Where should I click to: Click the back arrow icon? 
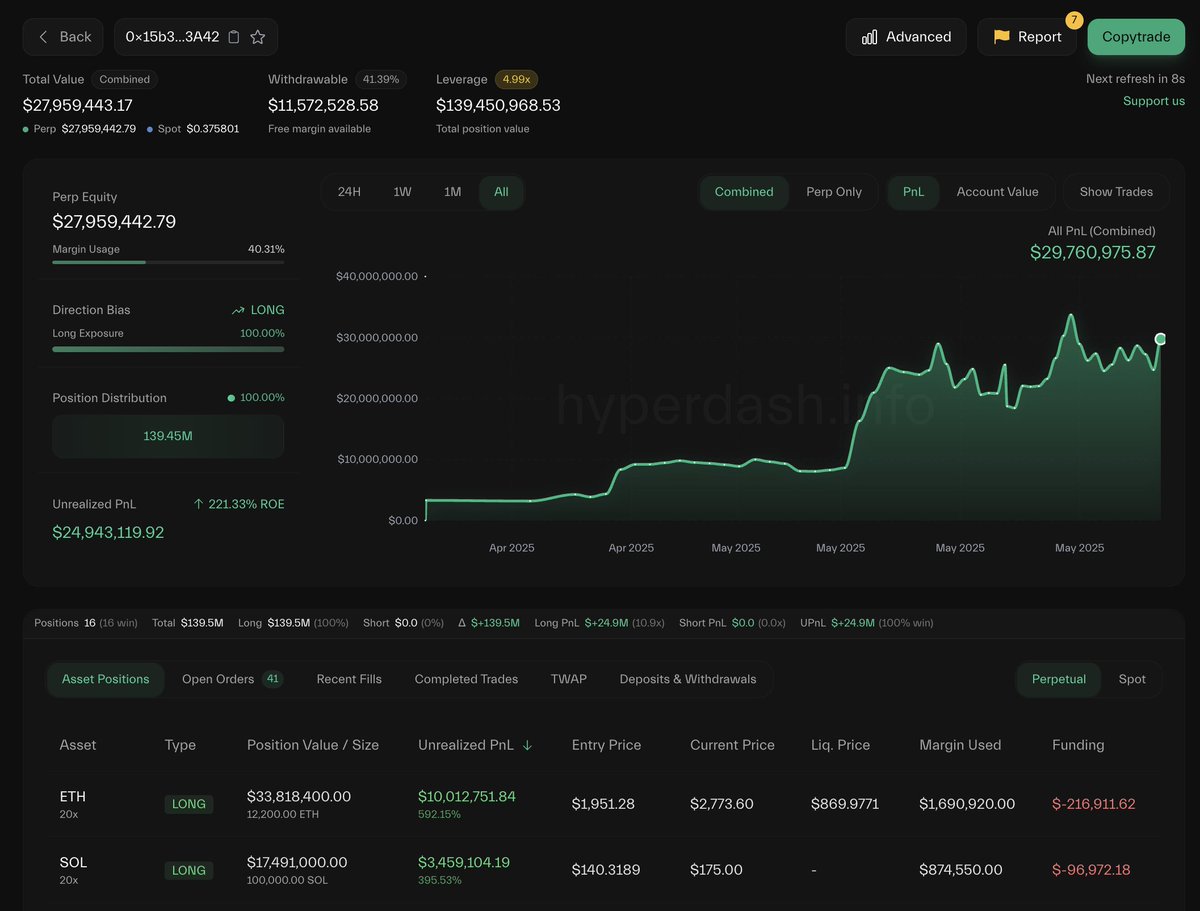point(43,37)
